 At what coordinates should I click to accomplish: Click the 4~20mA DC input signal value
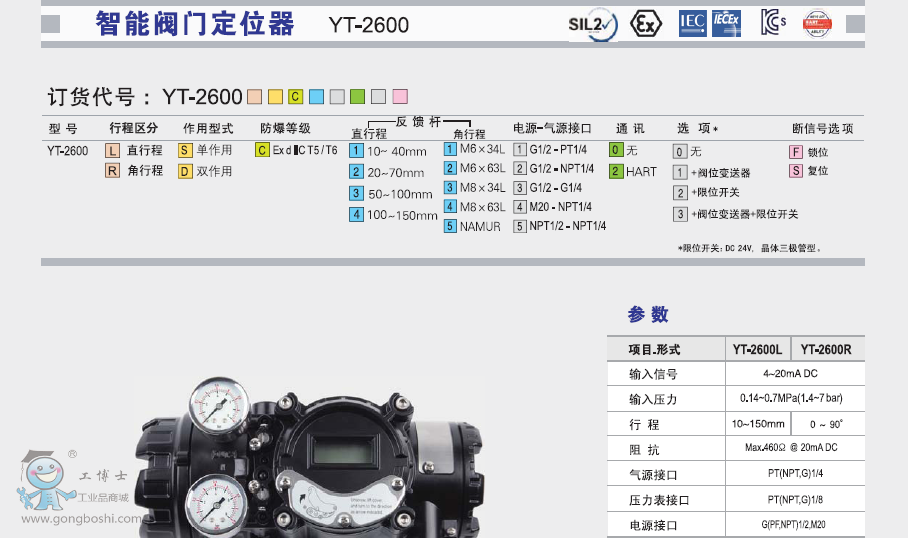point(790,374)
